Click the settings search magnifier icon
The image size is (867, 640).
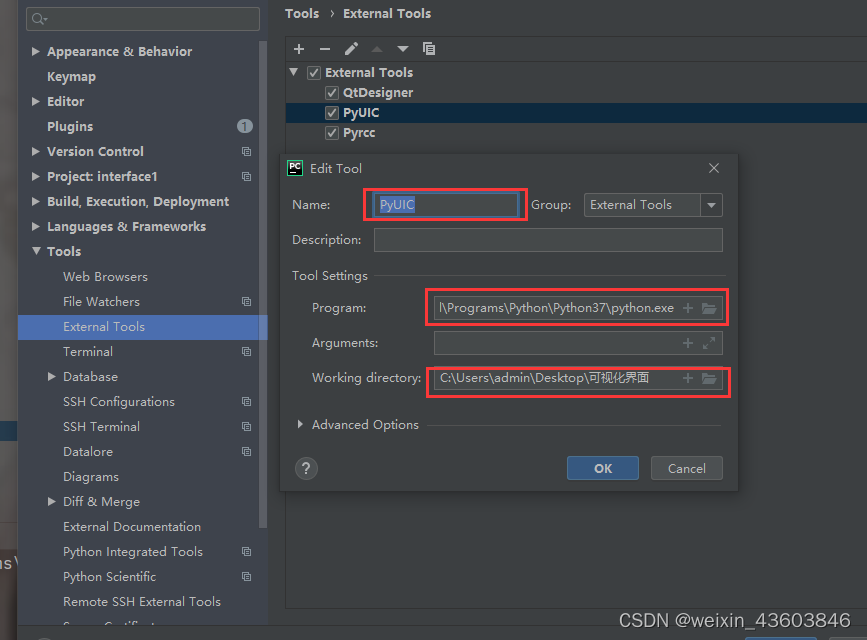[38, 19]
